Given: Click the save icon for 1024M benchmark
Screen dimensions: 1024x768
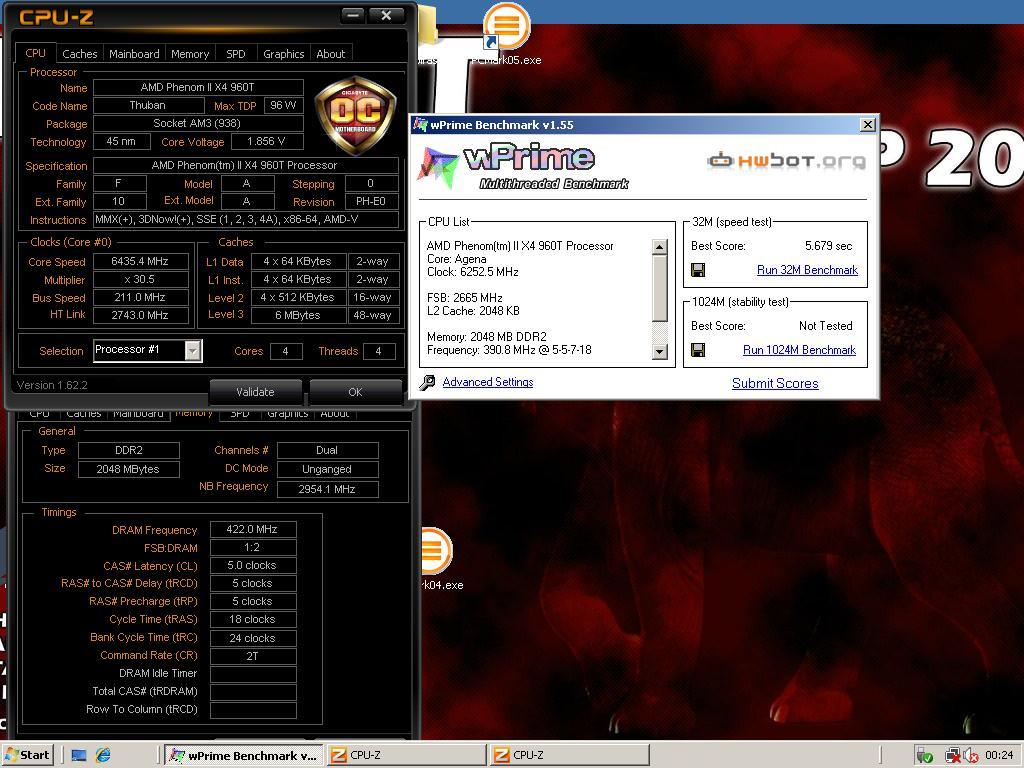Looking at the screenshot, I should click(x=698, y=350).
